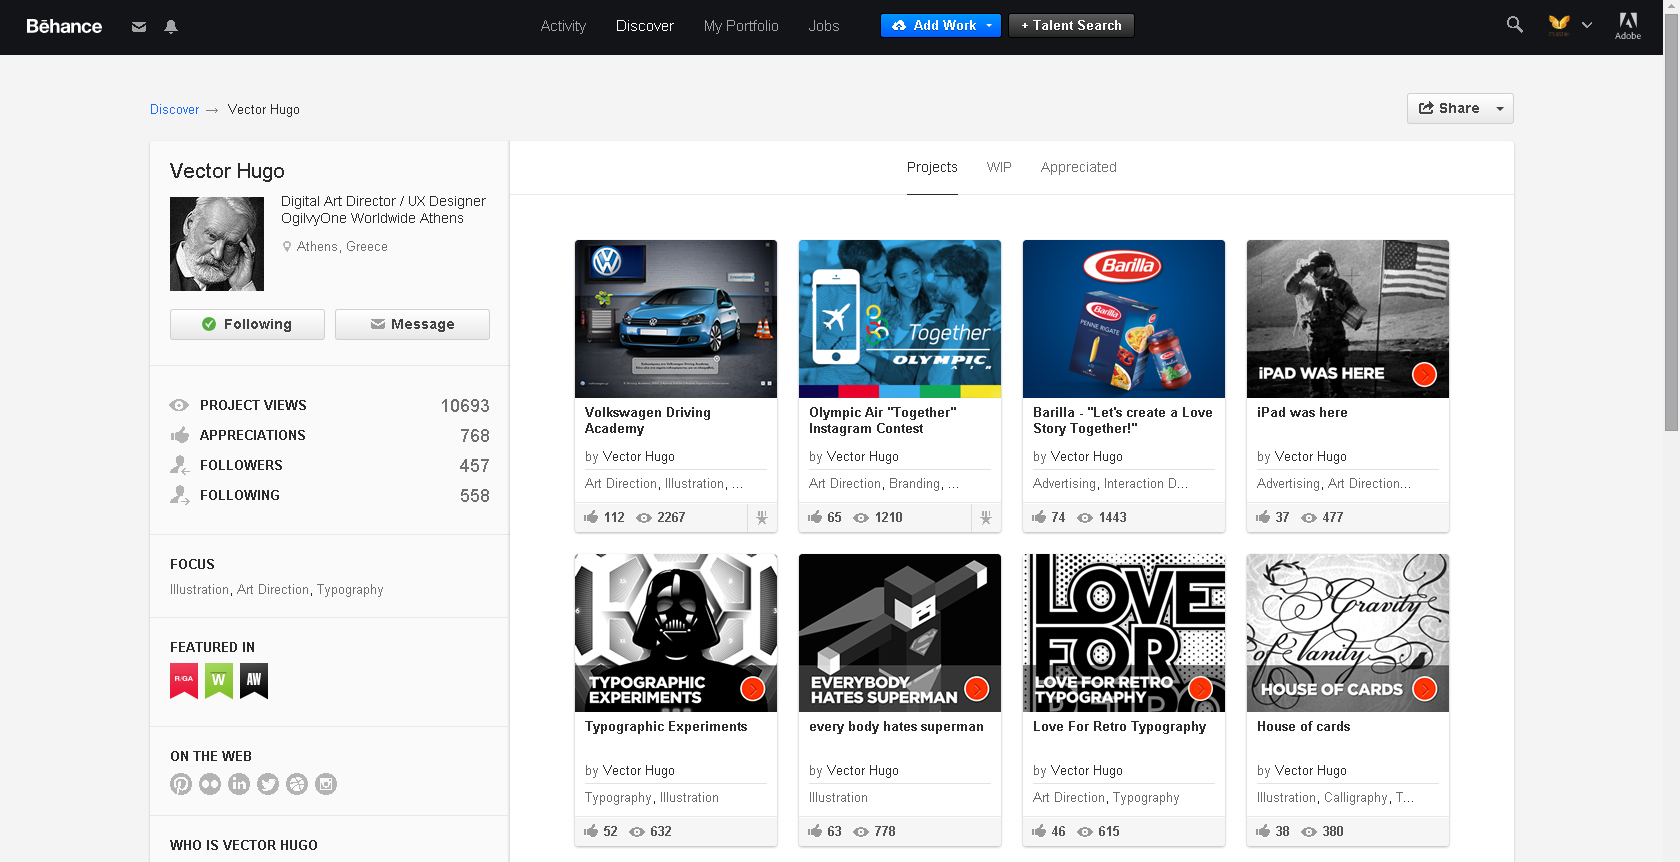Click the search magnifier icon
Screen dimensions: 1680x862
pos(1515,25)
